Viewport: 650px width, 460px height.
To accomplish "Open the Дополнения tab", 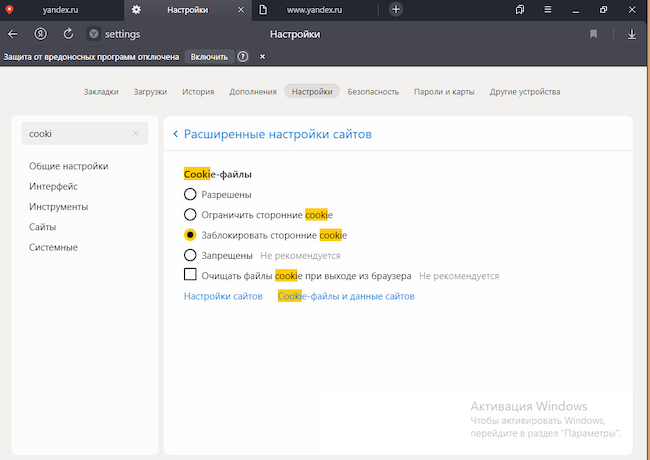I will (253, 92).
